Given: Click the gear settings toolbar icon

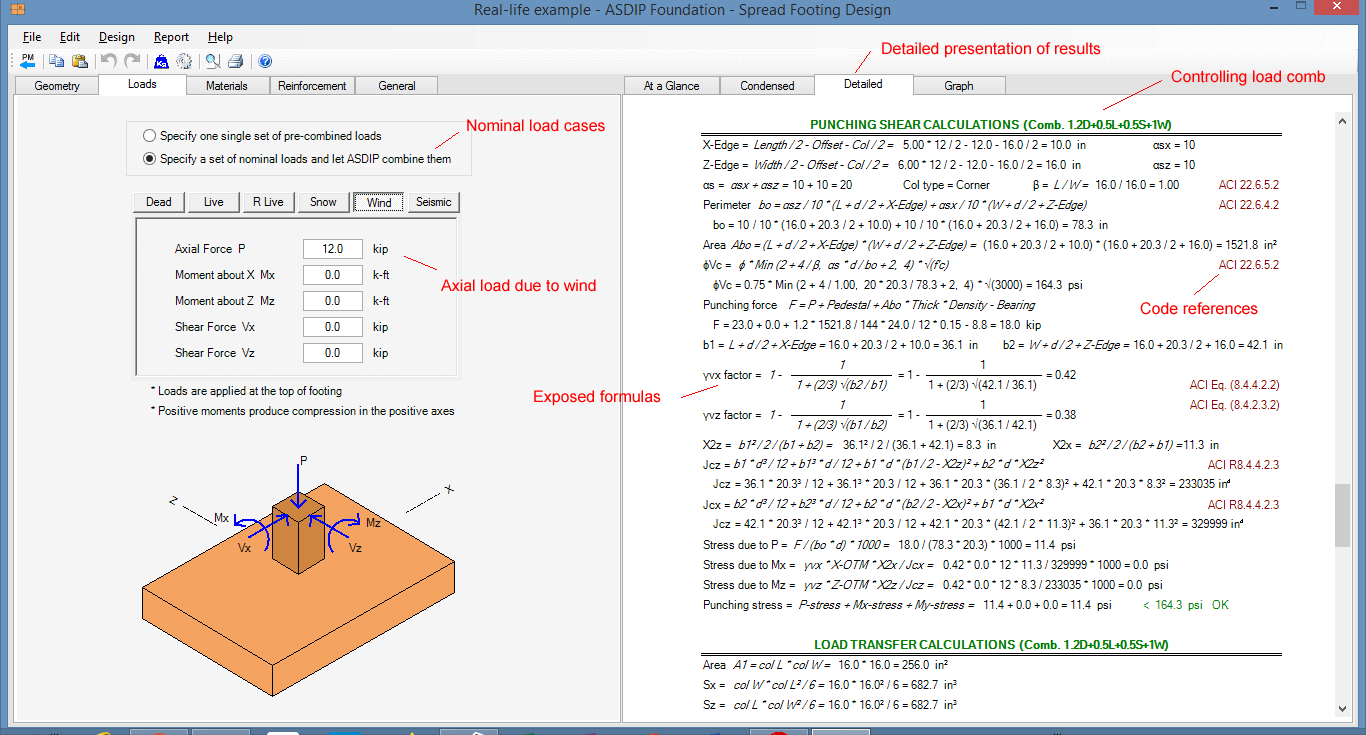Looking at the screenshot, I should (x=184, y=61).
